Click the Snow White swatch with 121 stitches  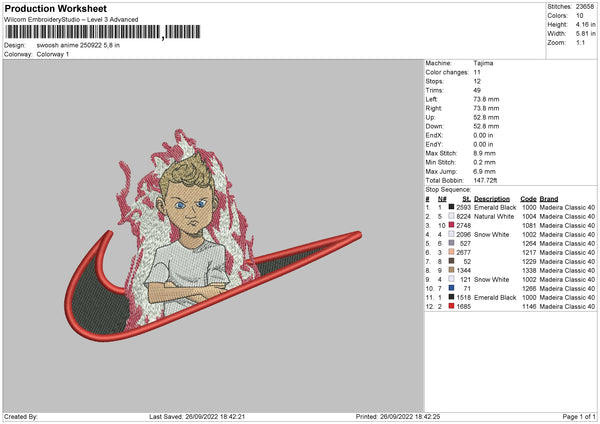(451, 279)
